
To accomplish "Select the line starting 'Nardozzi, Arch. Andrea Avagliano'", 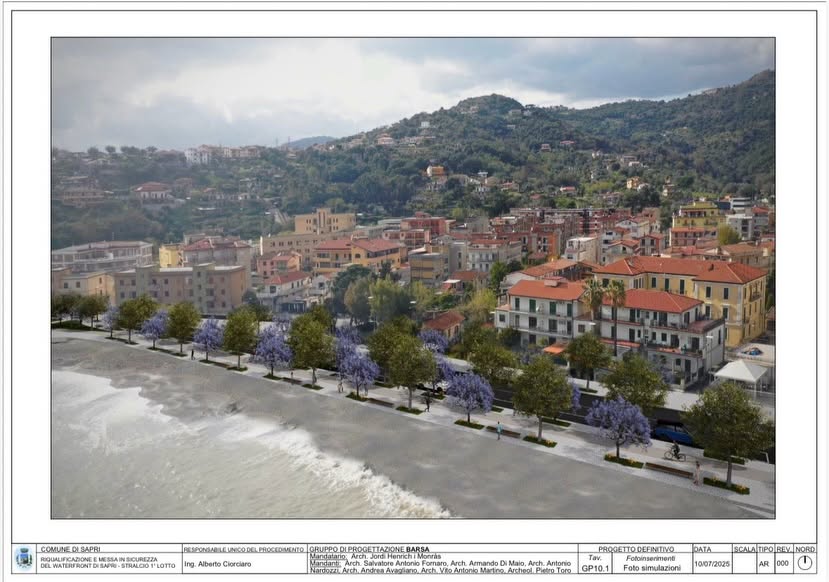I will (440, 570).
